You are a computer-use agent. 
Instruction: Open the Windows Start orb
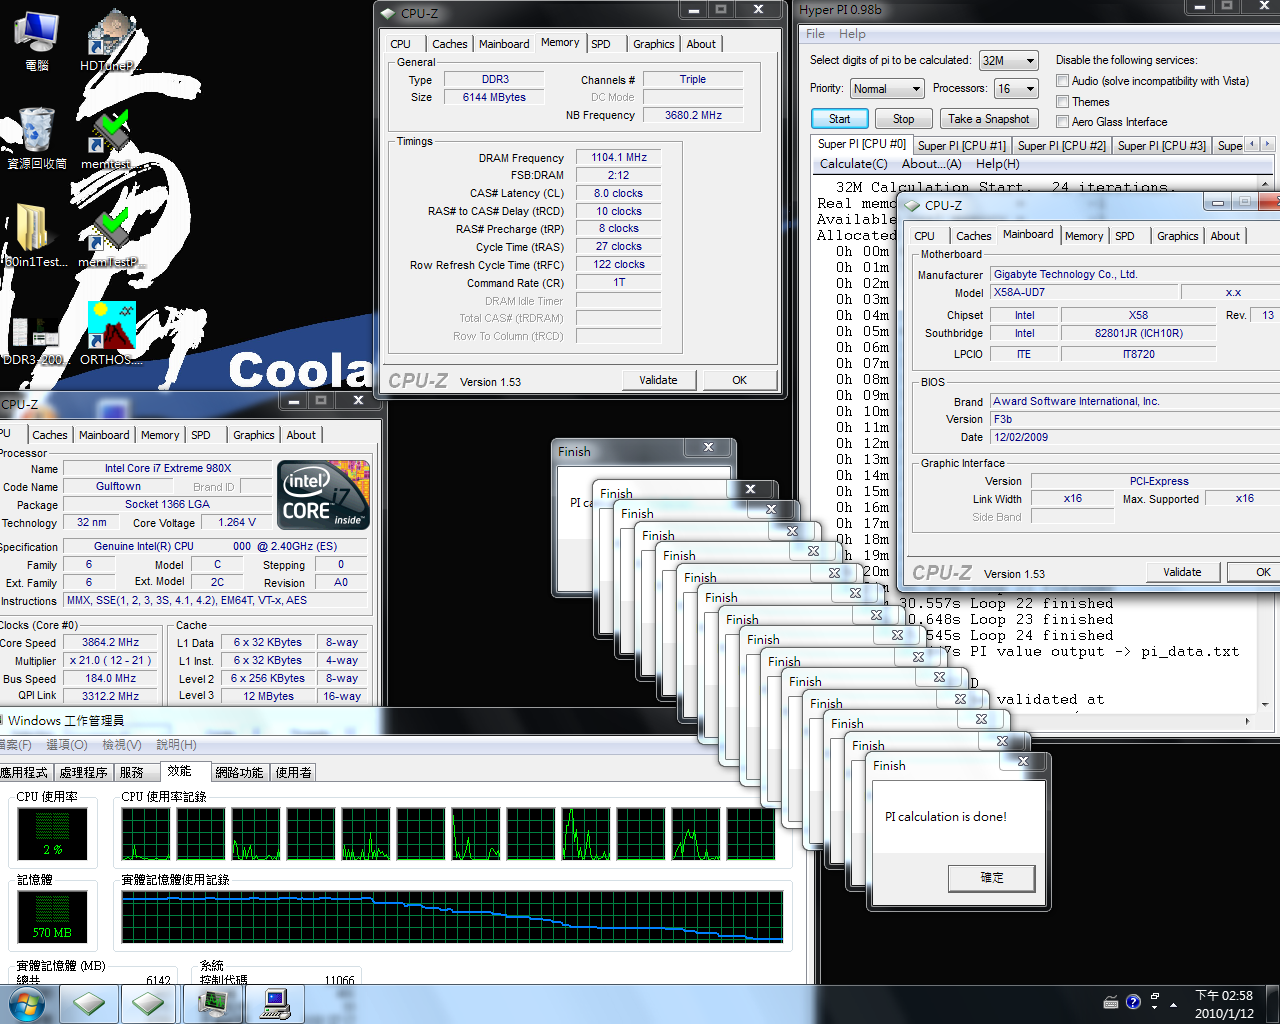[x=27, y=1004]
